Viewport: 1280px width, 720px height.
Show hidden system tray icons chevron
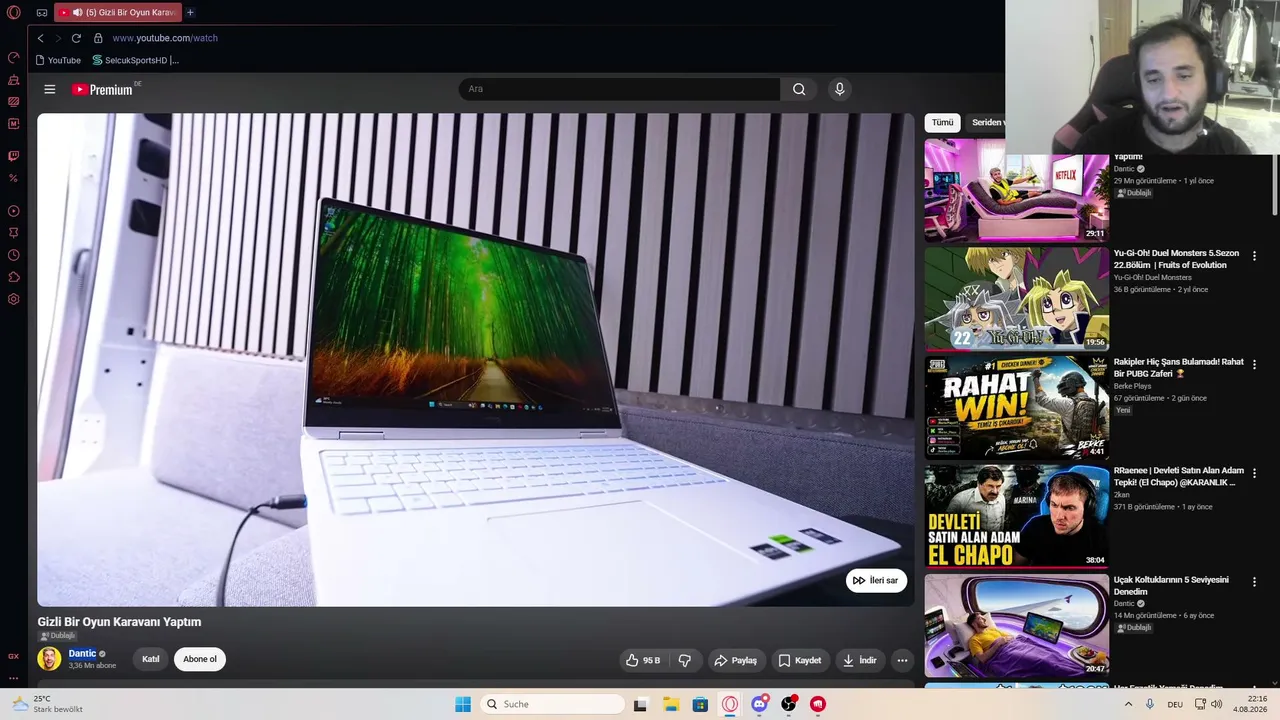pyautogui.click(x=1129, y=704)
